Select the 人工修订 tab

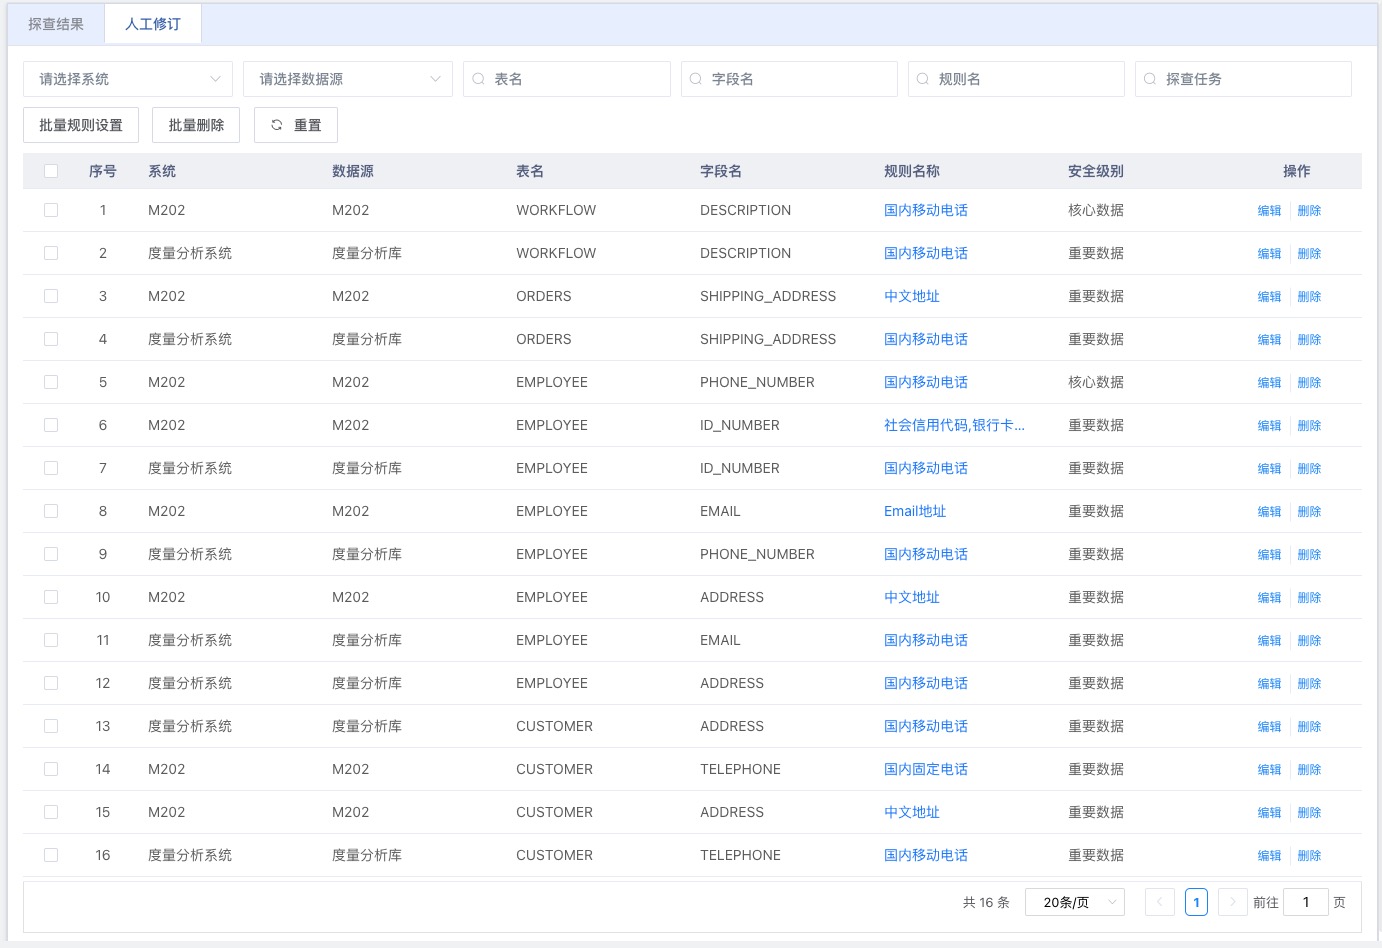tap(153, 24)
